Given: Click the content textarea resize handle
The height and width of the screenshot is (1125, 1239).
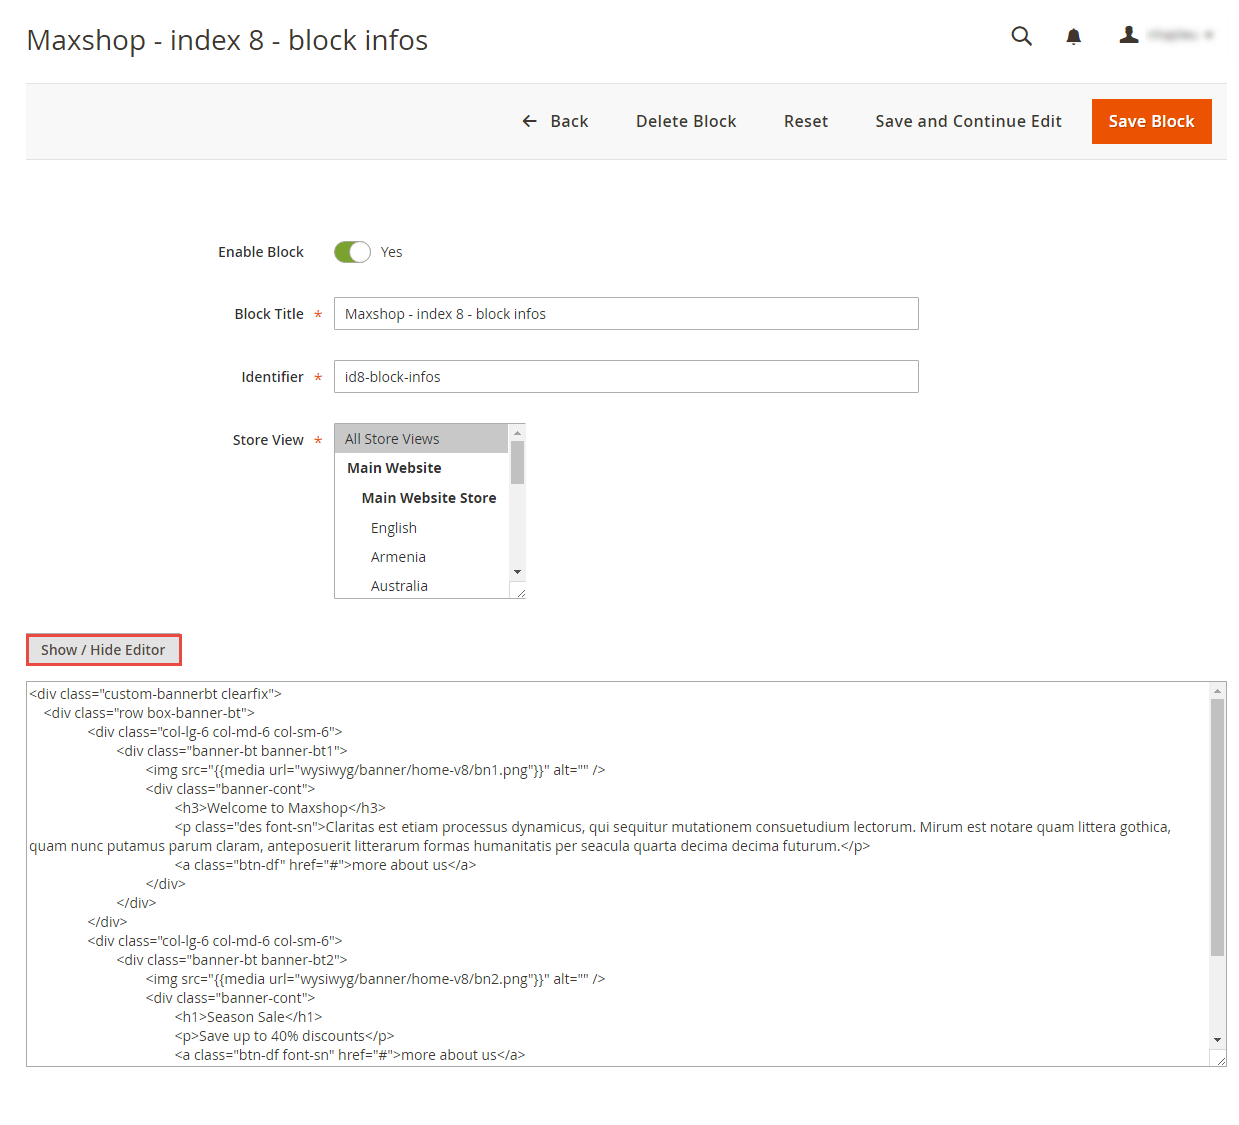Looking at the screenshot, I should click(1220, 1060).
